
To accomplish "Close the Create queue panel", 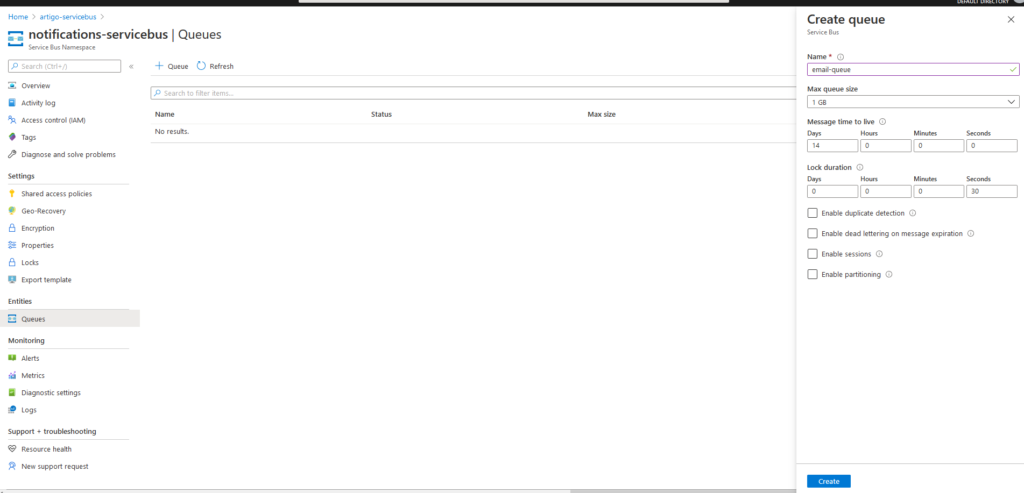I will [x=1011, y=20].
